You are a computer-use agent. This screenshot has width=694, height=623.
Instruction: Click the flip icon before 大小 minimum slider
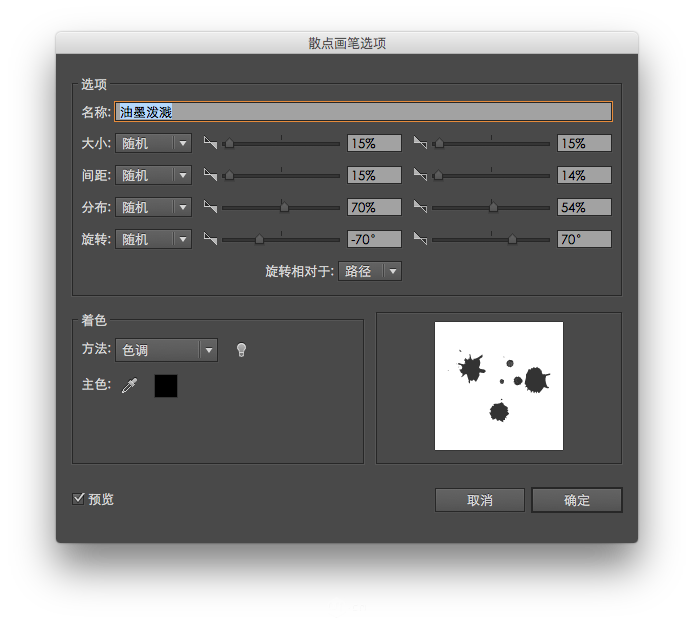210,142
